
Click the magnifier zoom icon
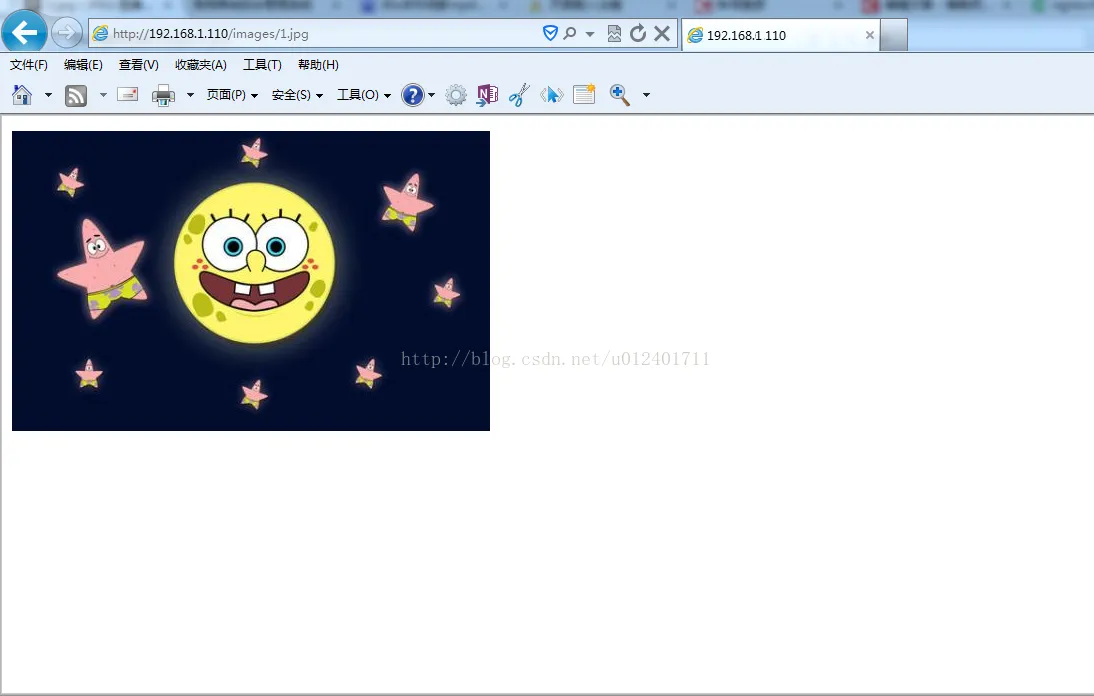pyautogui.click(x=620, y=95)
